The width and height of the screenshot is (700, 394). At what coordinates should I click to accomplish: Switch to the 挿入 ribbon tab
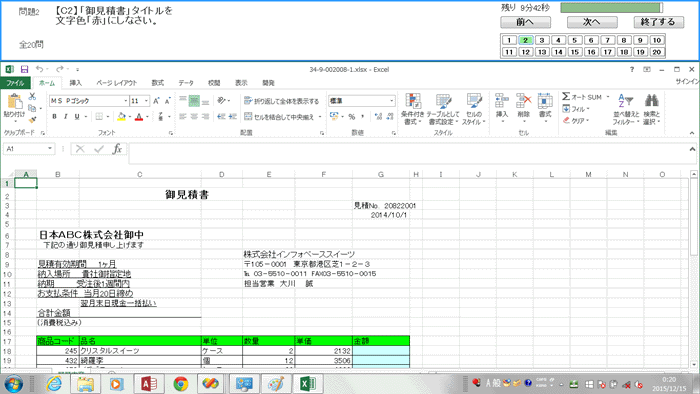point(75,83)
